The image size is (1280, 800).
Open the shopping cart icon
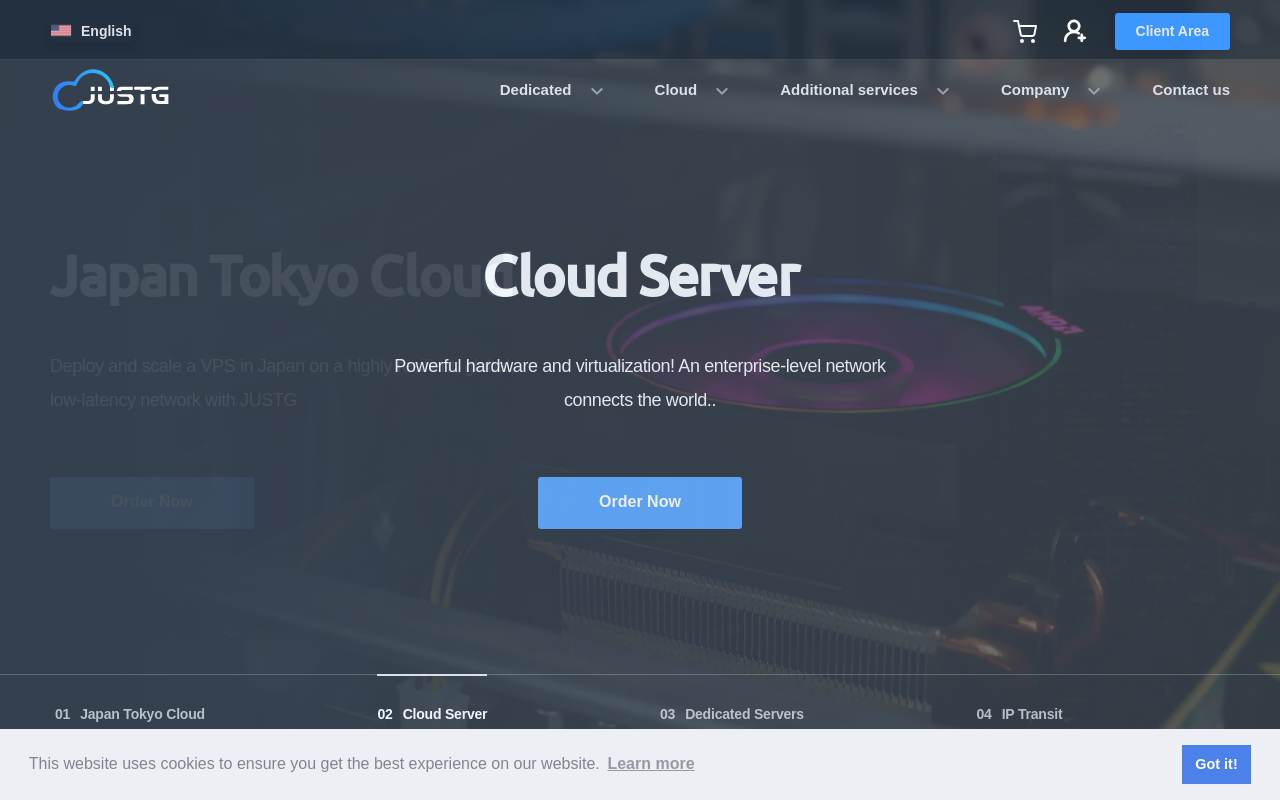click(x=1025, y=31)
